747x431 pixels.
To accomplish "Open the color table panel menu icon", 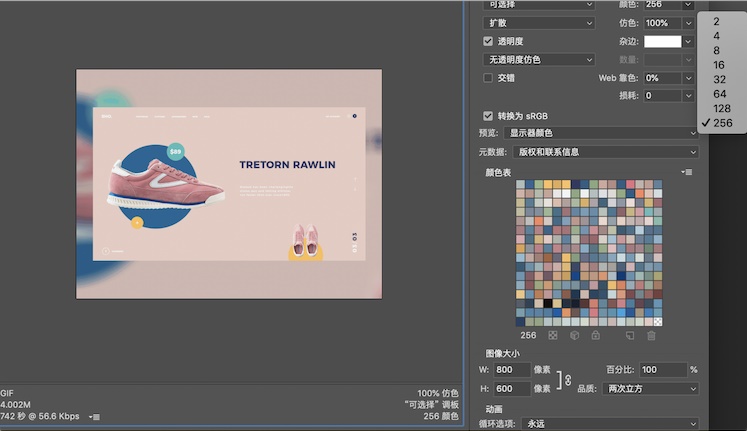I will tap(686, 172).
